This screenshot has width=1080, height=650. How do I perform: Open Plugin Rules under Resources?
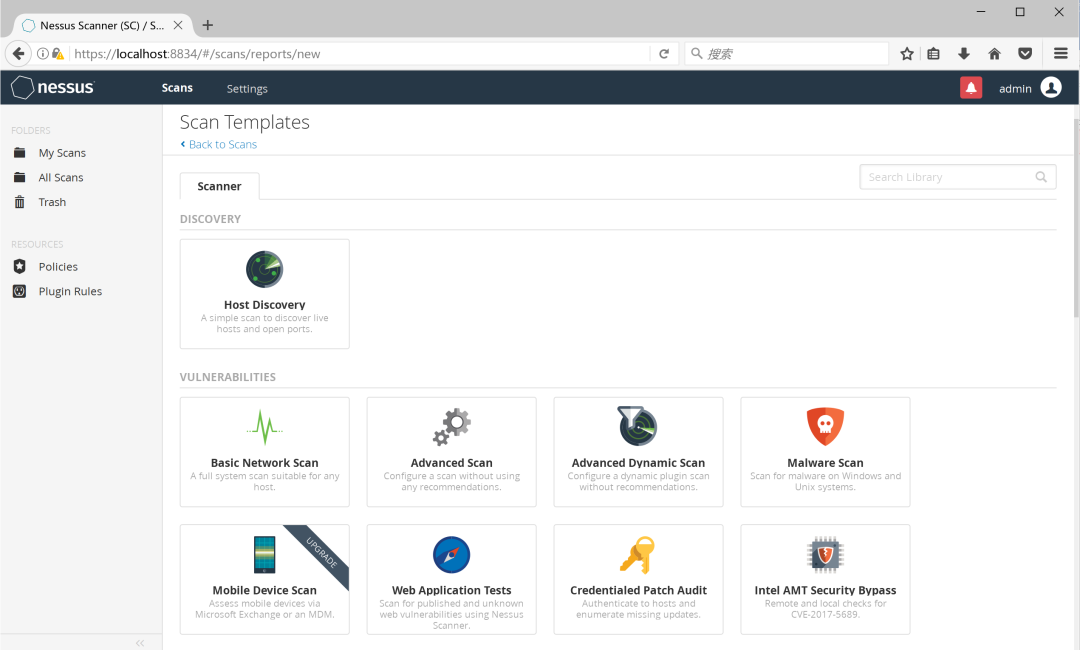click(70, 292)
